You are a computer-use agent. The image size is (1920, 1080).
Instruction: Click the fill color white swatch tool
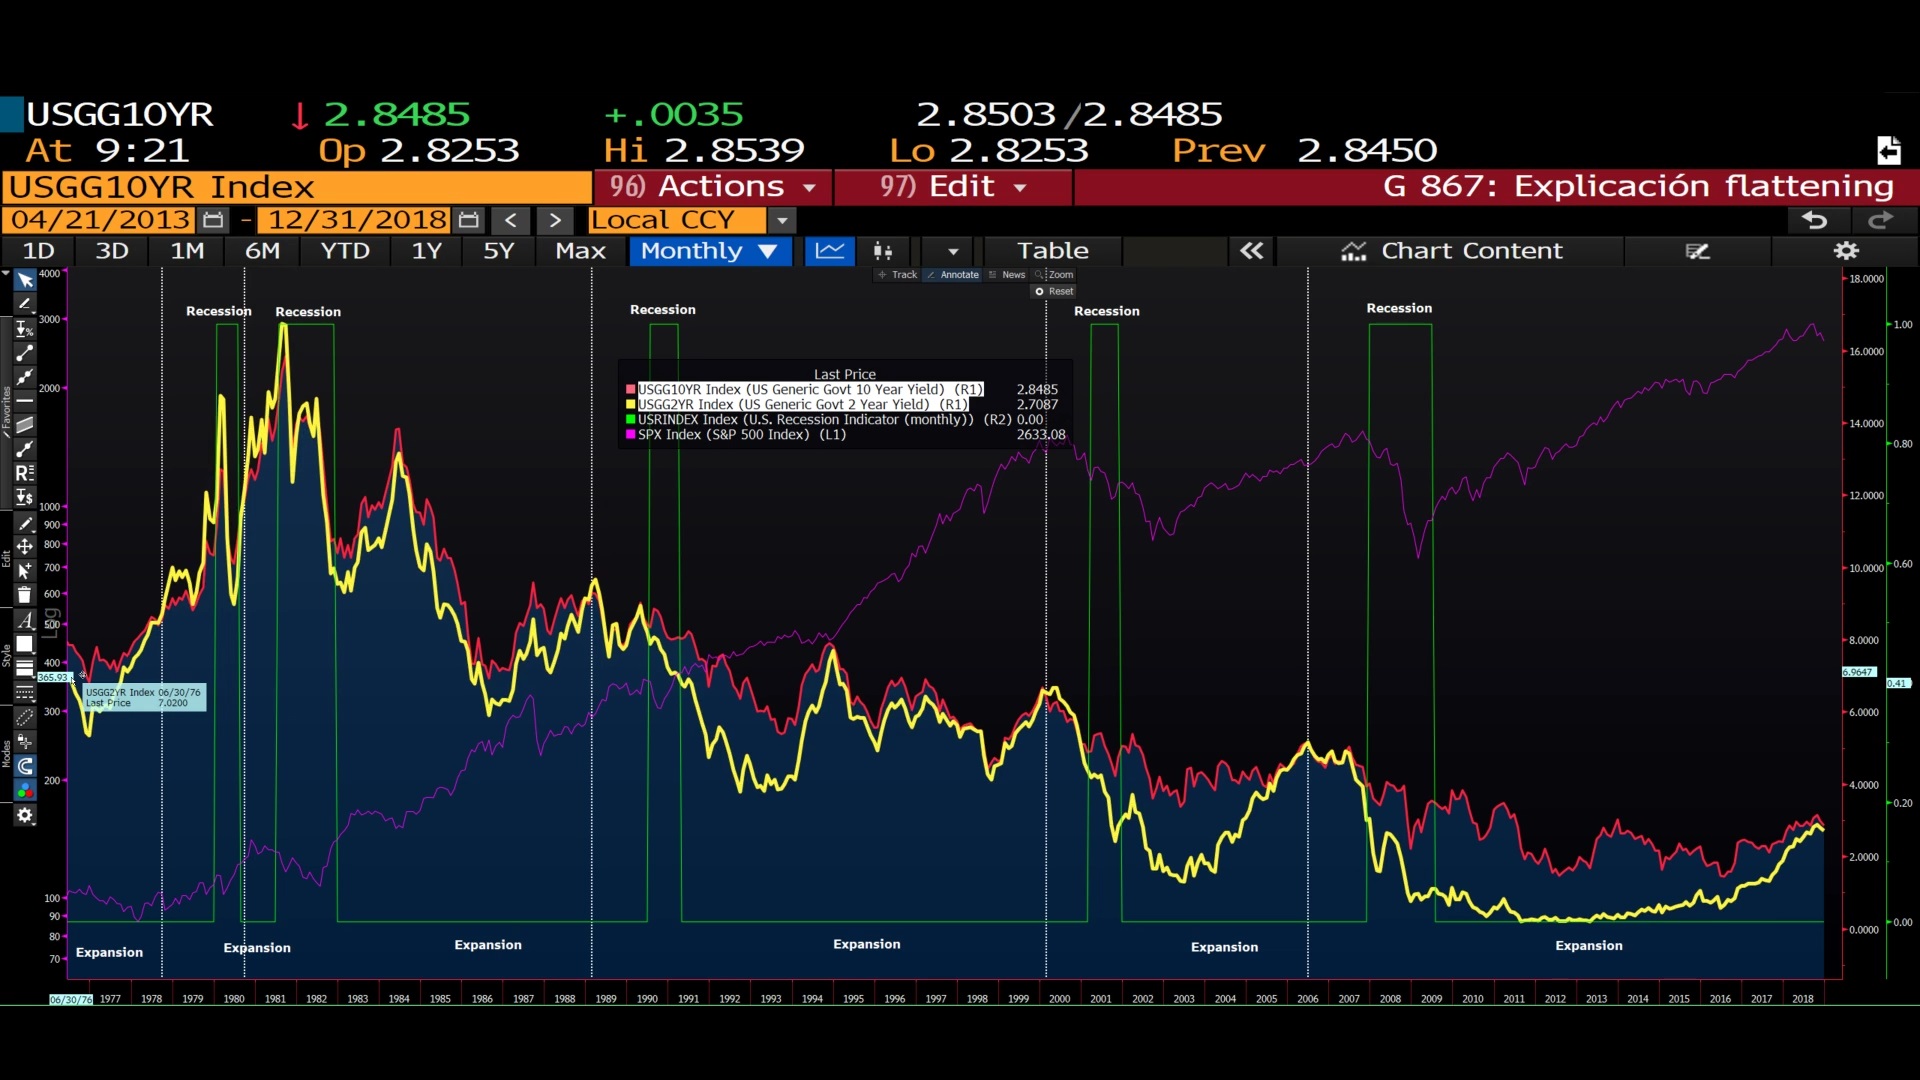[25, 645]
